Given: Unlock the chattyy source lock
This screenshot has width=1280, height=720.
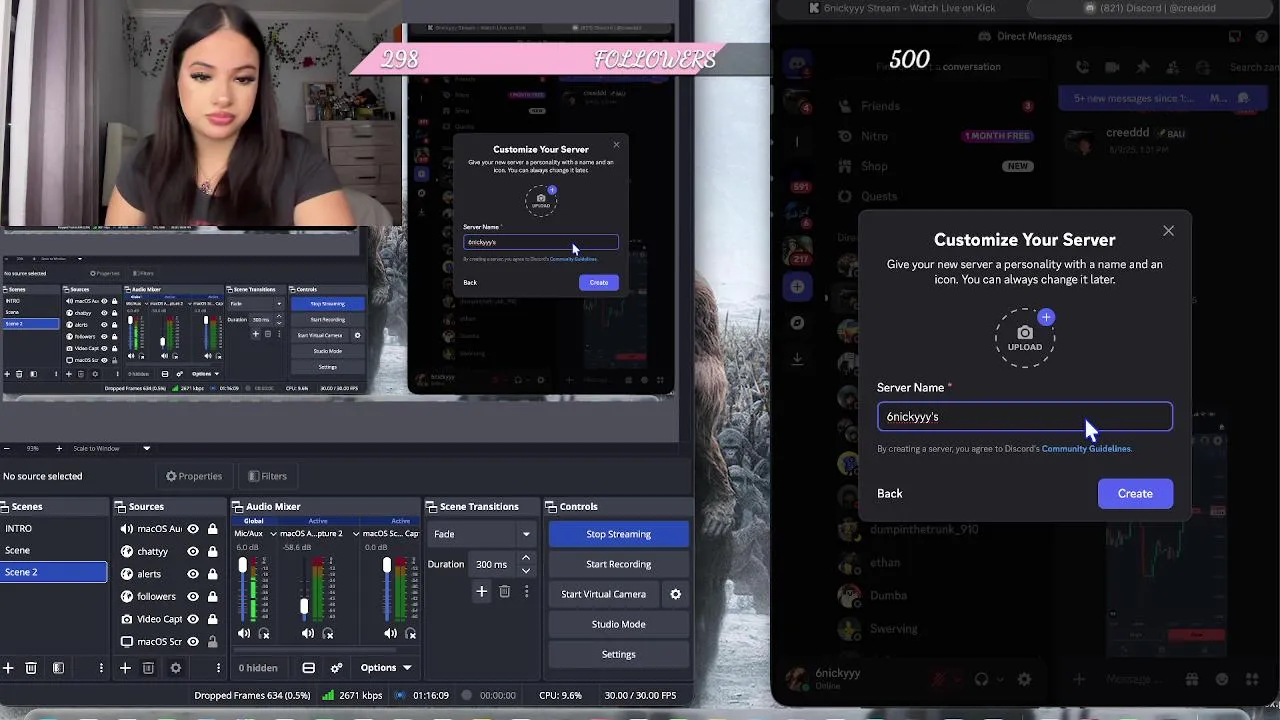Looking at the screenshot, I should (213, 551).
